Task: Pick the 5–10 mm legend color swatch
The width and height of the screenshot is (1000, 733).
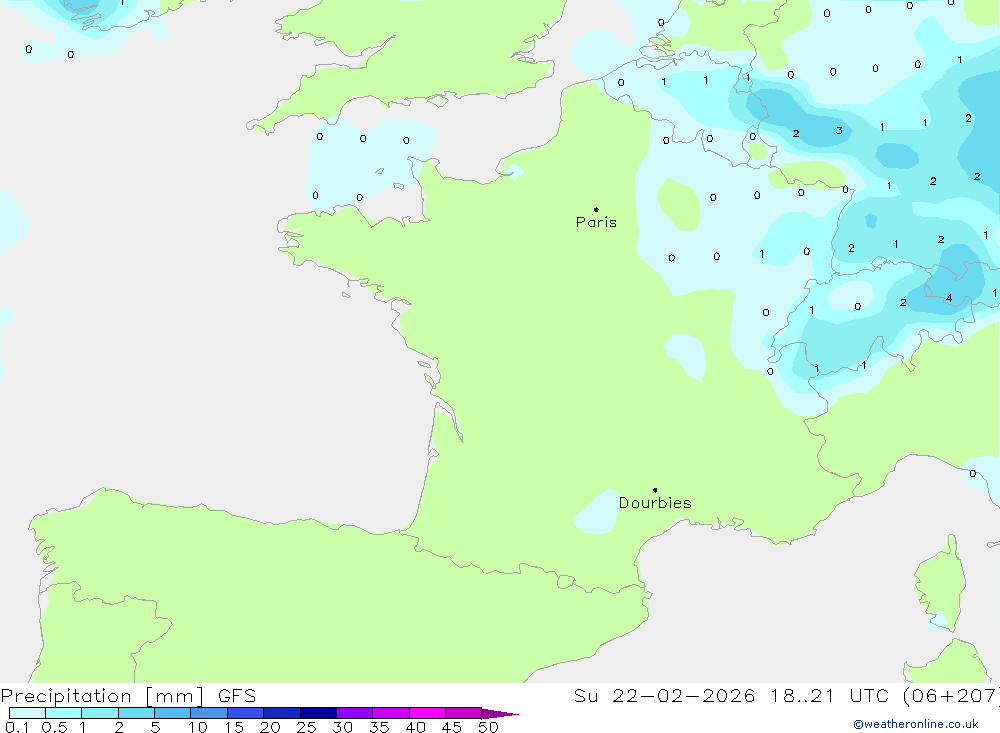Action: pyautogui.click(x=172, y=713)
